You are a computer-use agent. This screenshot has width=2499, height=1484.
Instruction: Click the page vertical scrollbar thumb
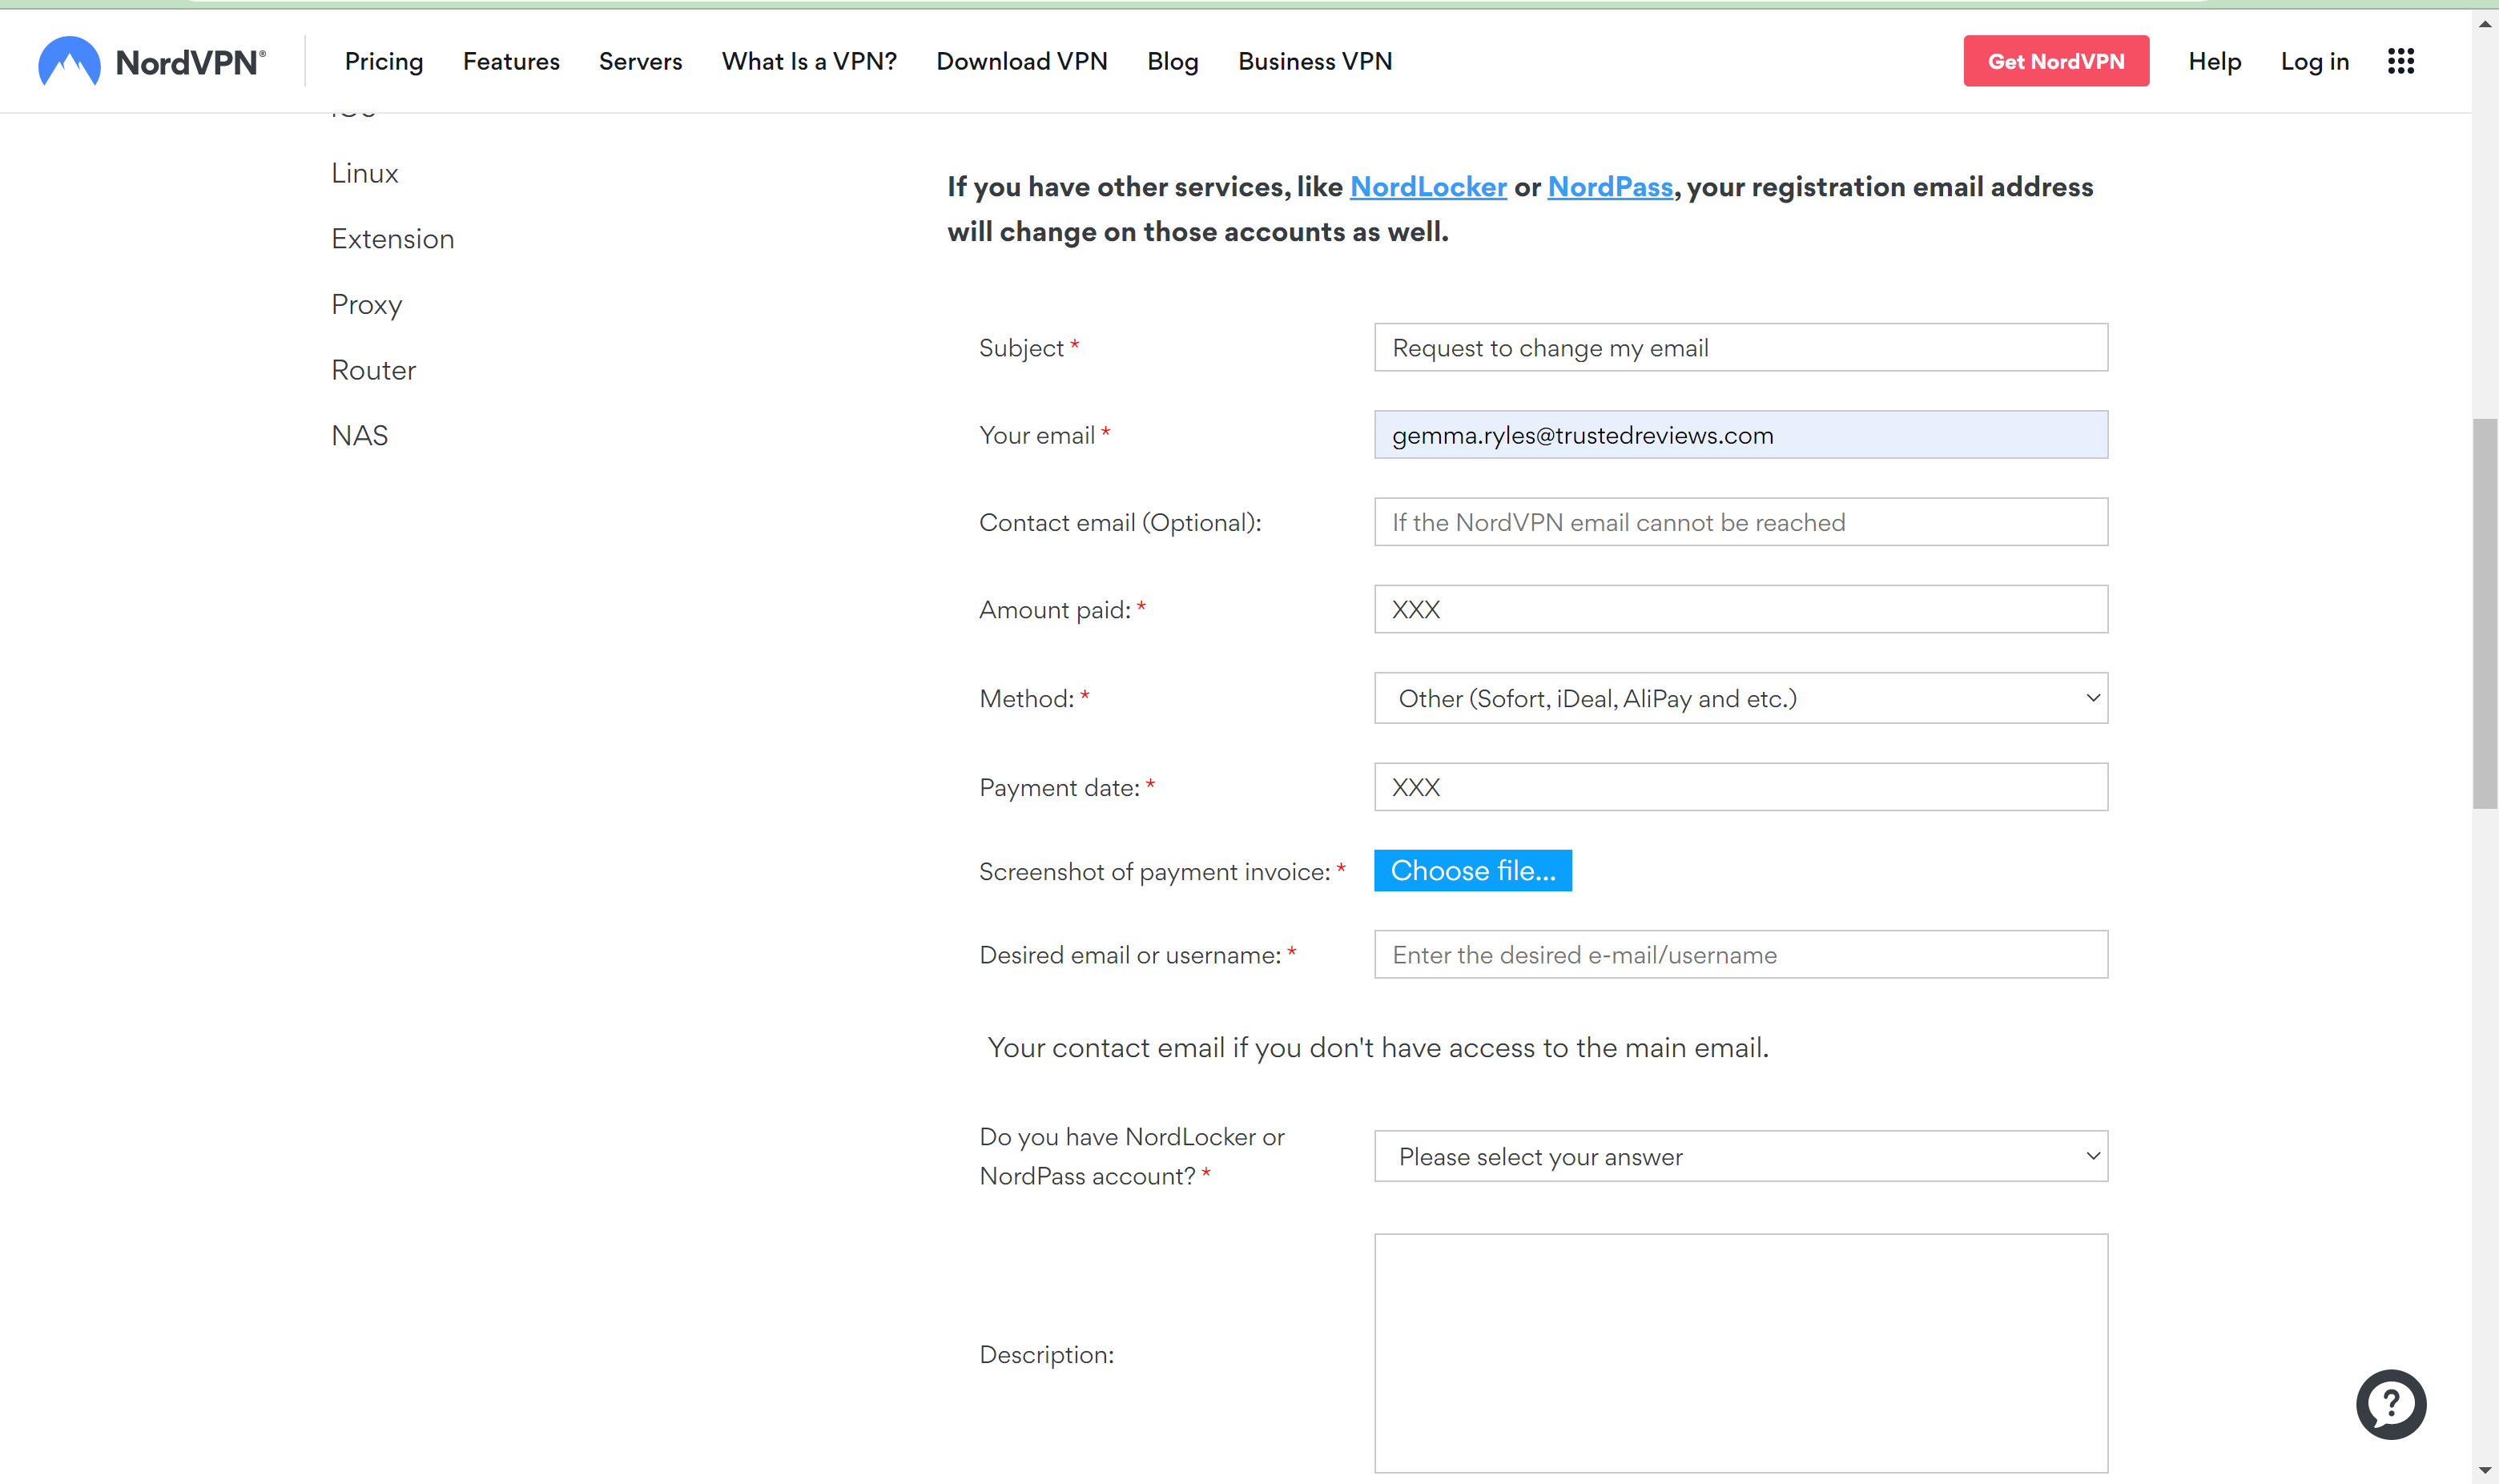(2485, 614)
